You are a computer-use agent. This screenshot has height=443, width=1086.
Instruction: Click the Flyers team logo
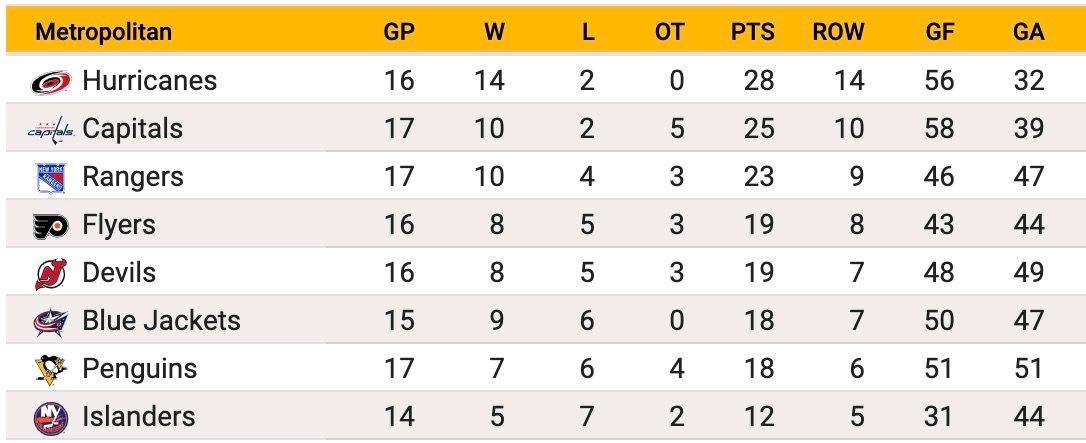click(51, 226)
